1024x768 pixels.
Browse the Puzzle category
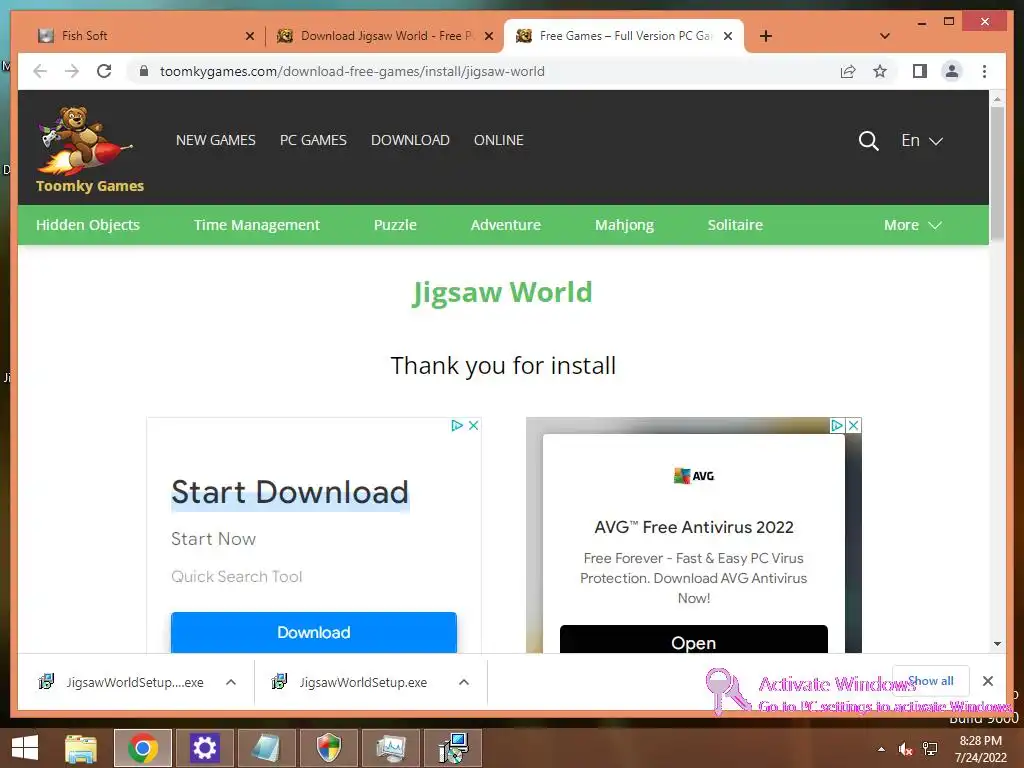click(395, 225)
